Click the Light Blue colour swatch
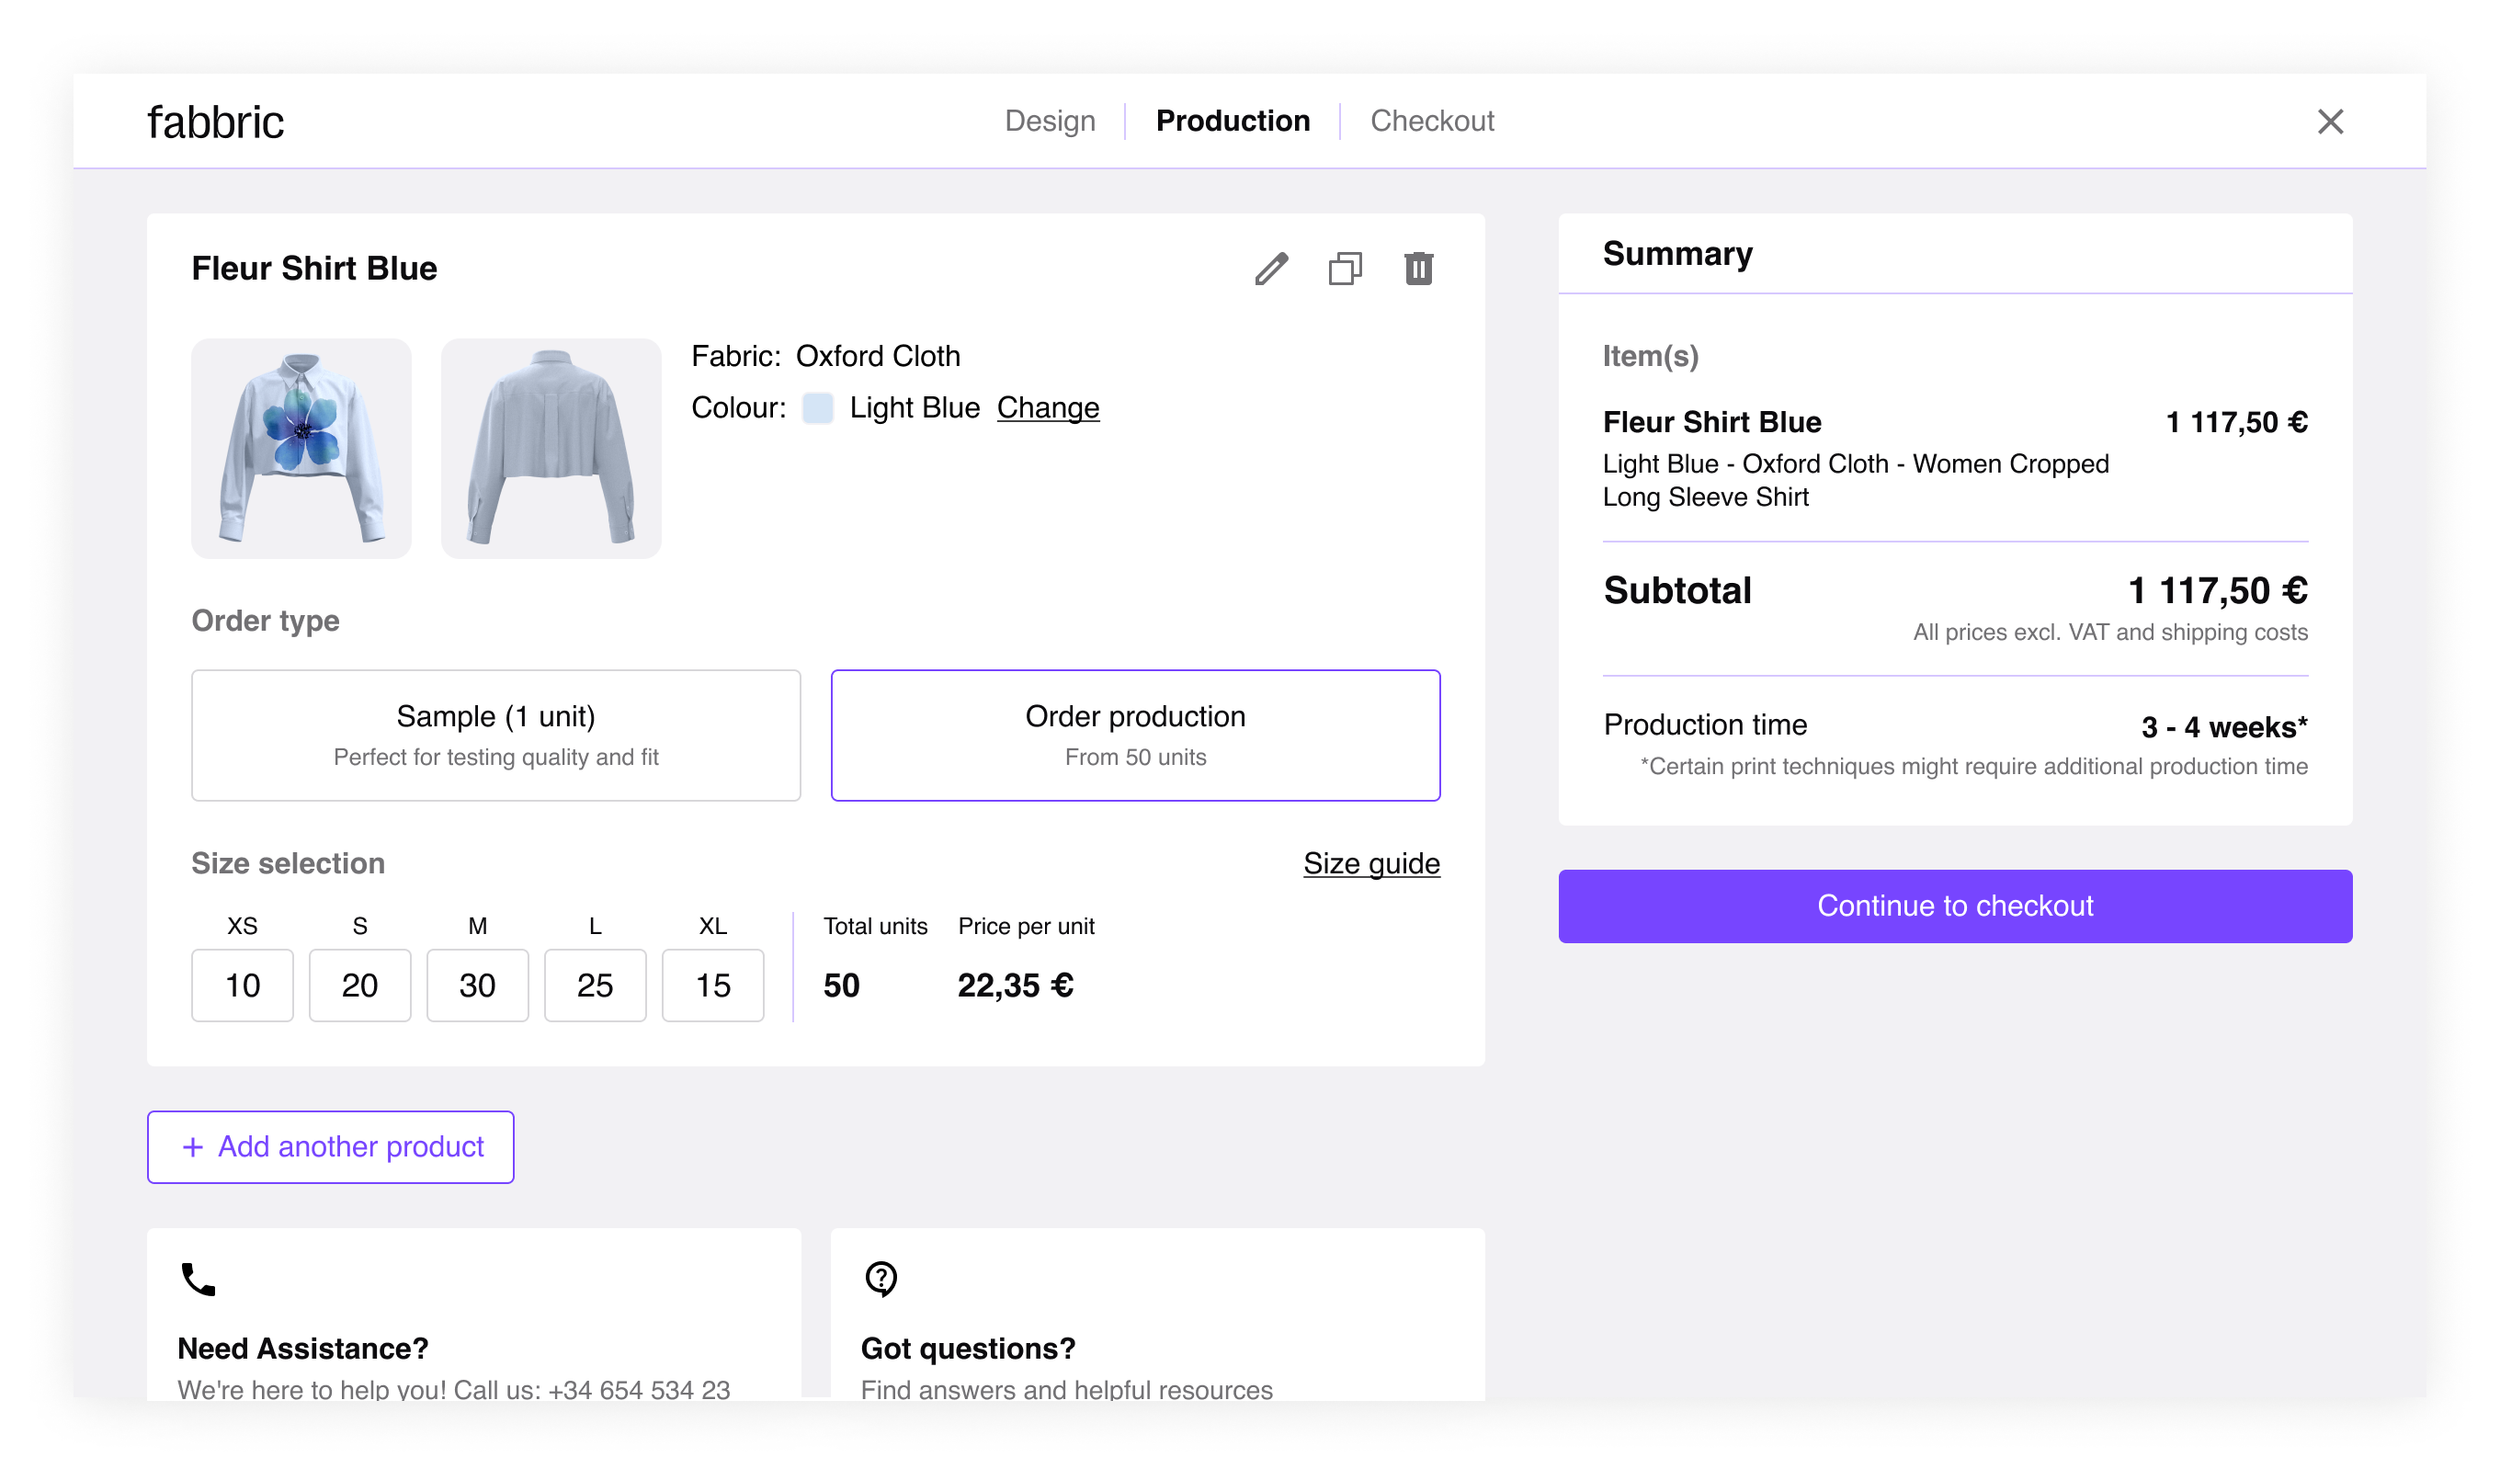The width and height of the screenshot is (2500, 1471). (x=818, y=408)
